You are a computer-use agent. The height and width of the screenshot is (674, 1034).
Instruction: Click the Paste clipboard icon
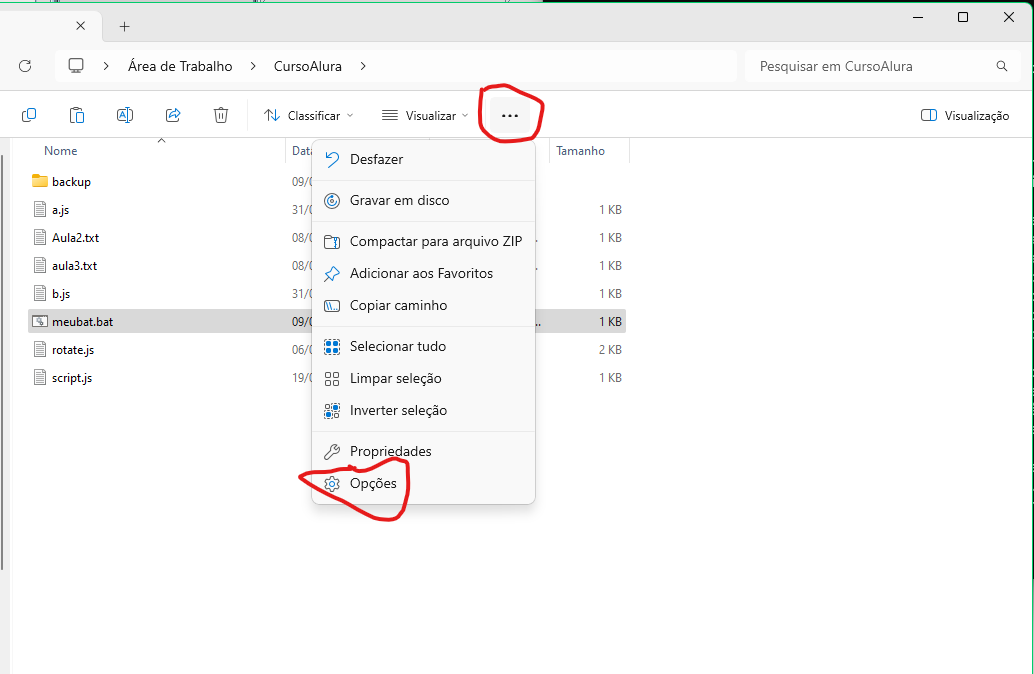click(76, 115)
